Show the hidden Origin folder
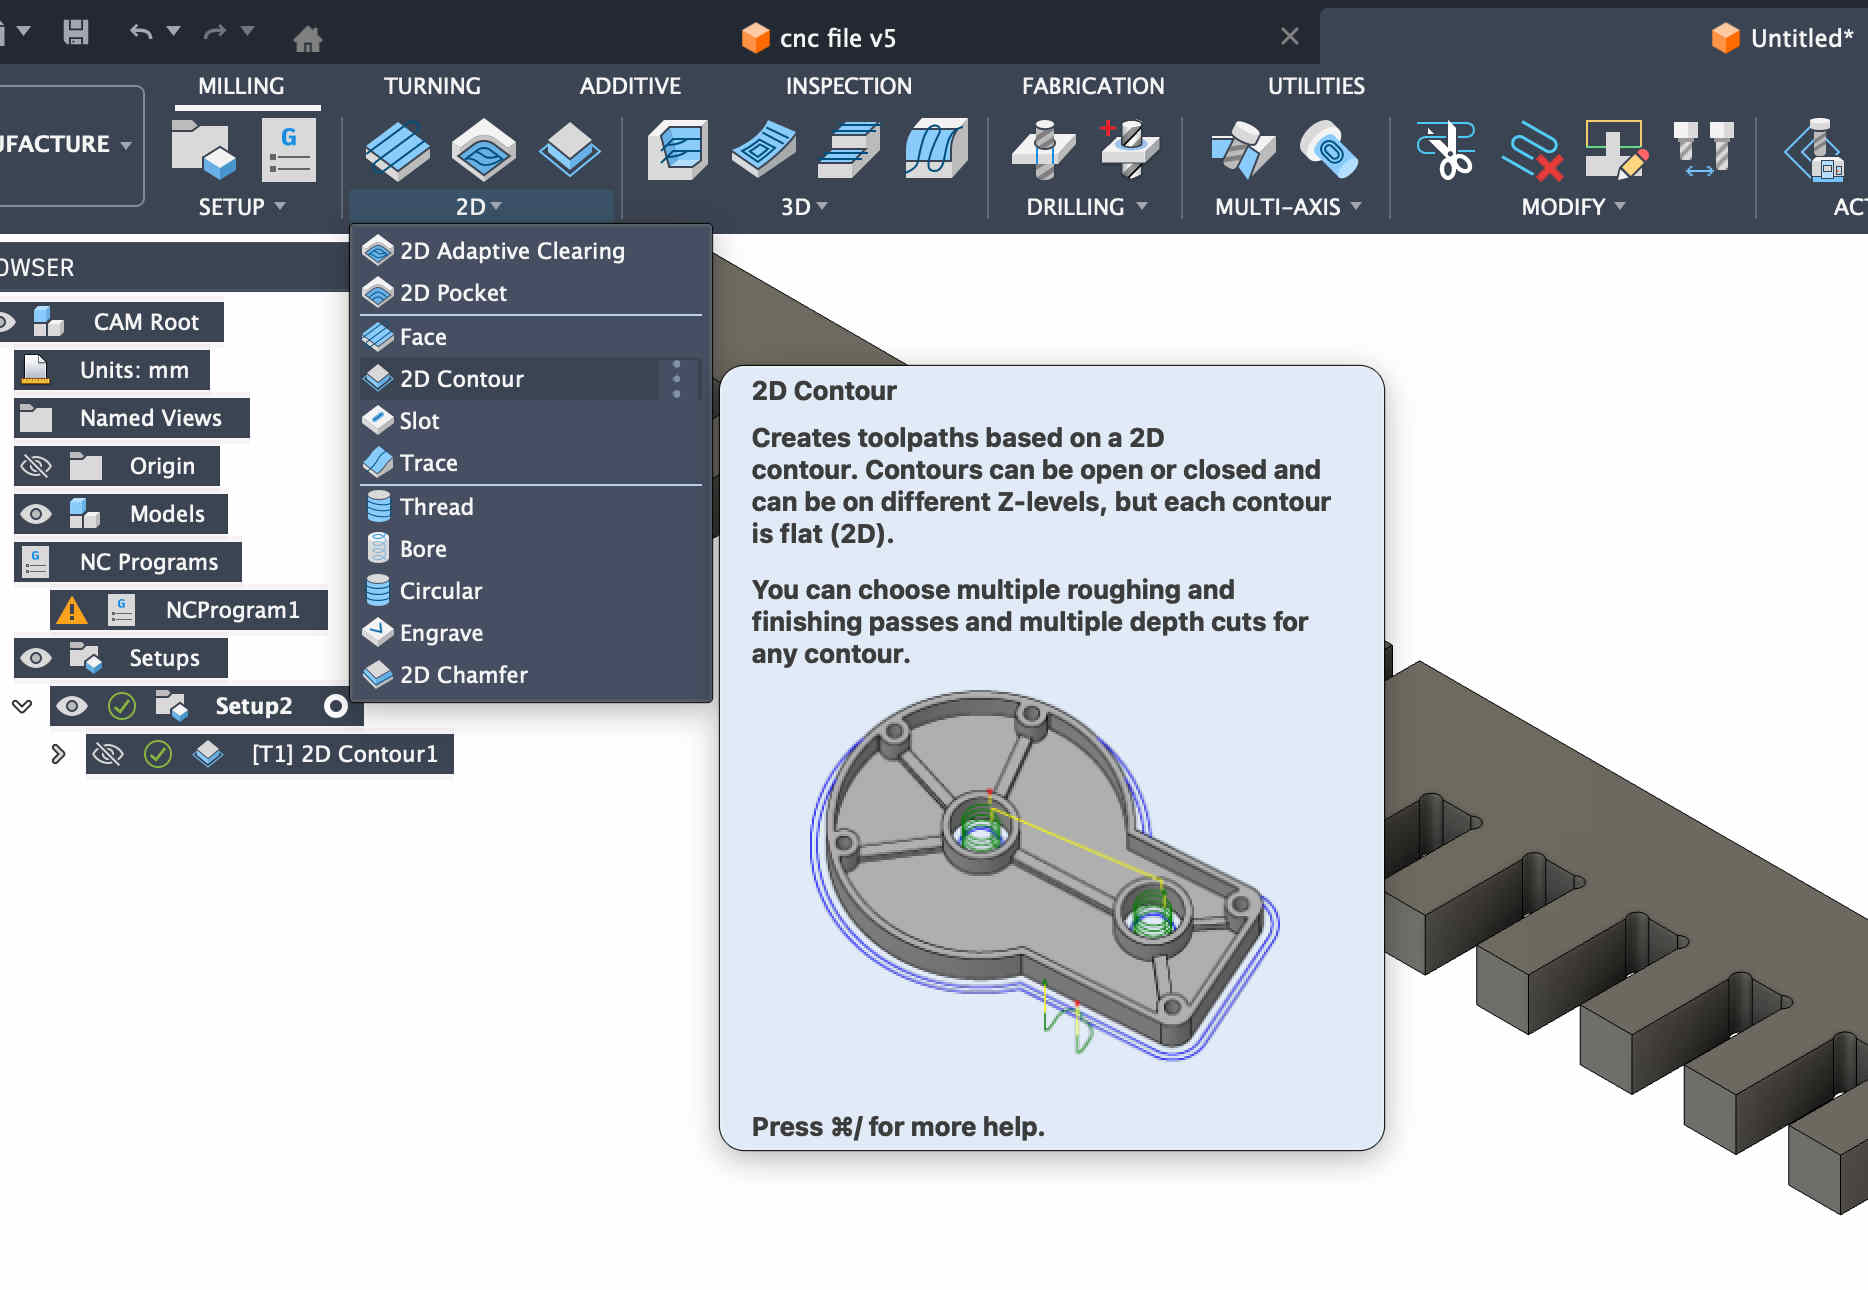Viewport: 1868px width, 1290px height. [x=36, y=466]
